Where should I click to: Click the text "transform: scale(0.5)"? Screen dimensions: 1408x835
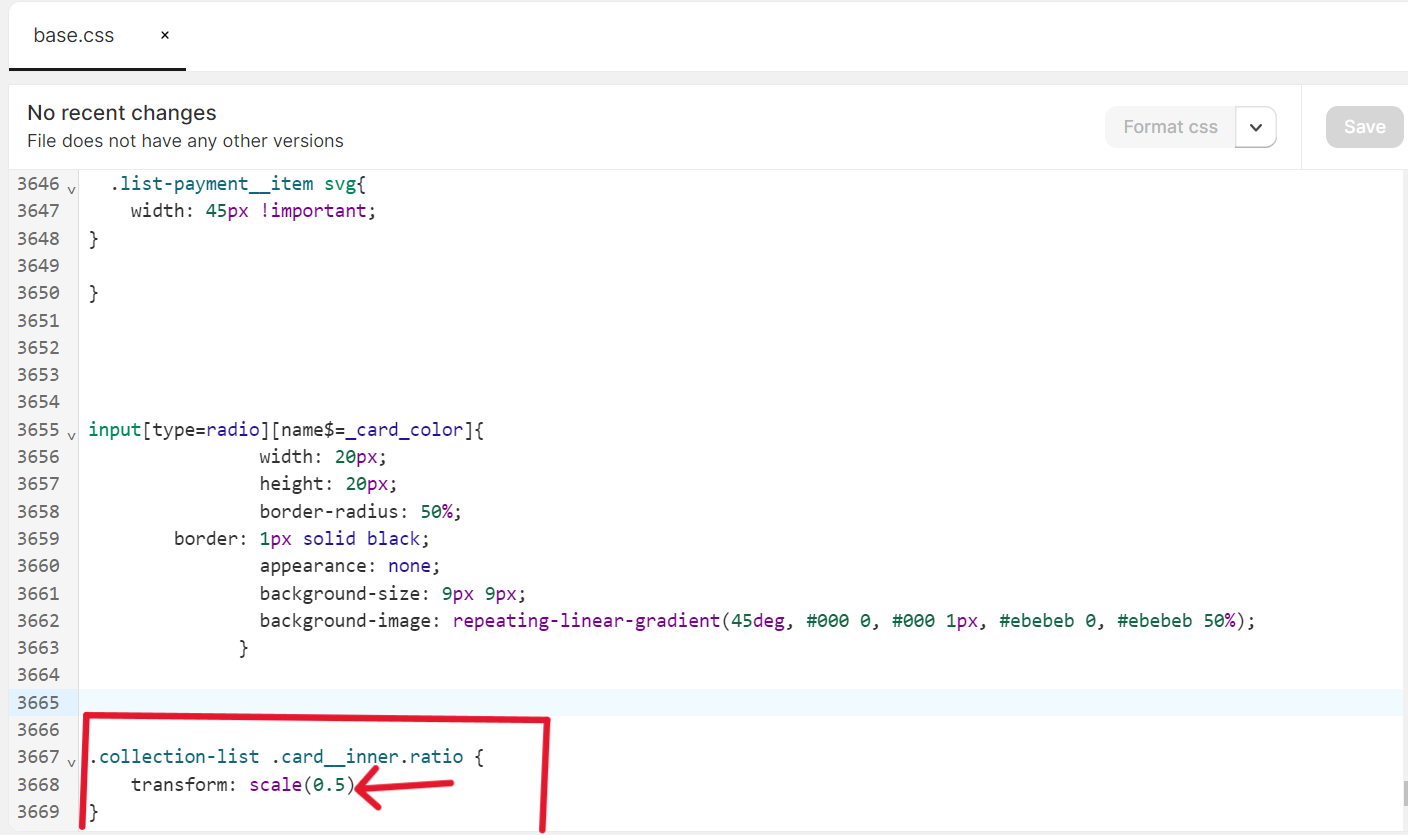coord(243,784)
